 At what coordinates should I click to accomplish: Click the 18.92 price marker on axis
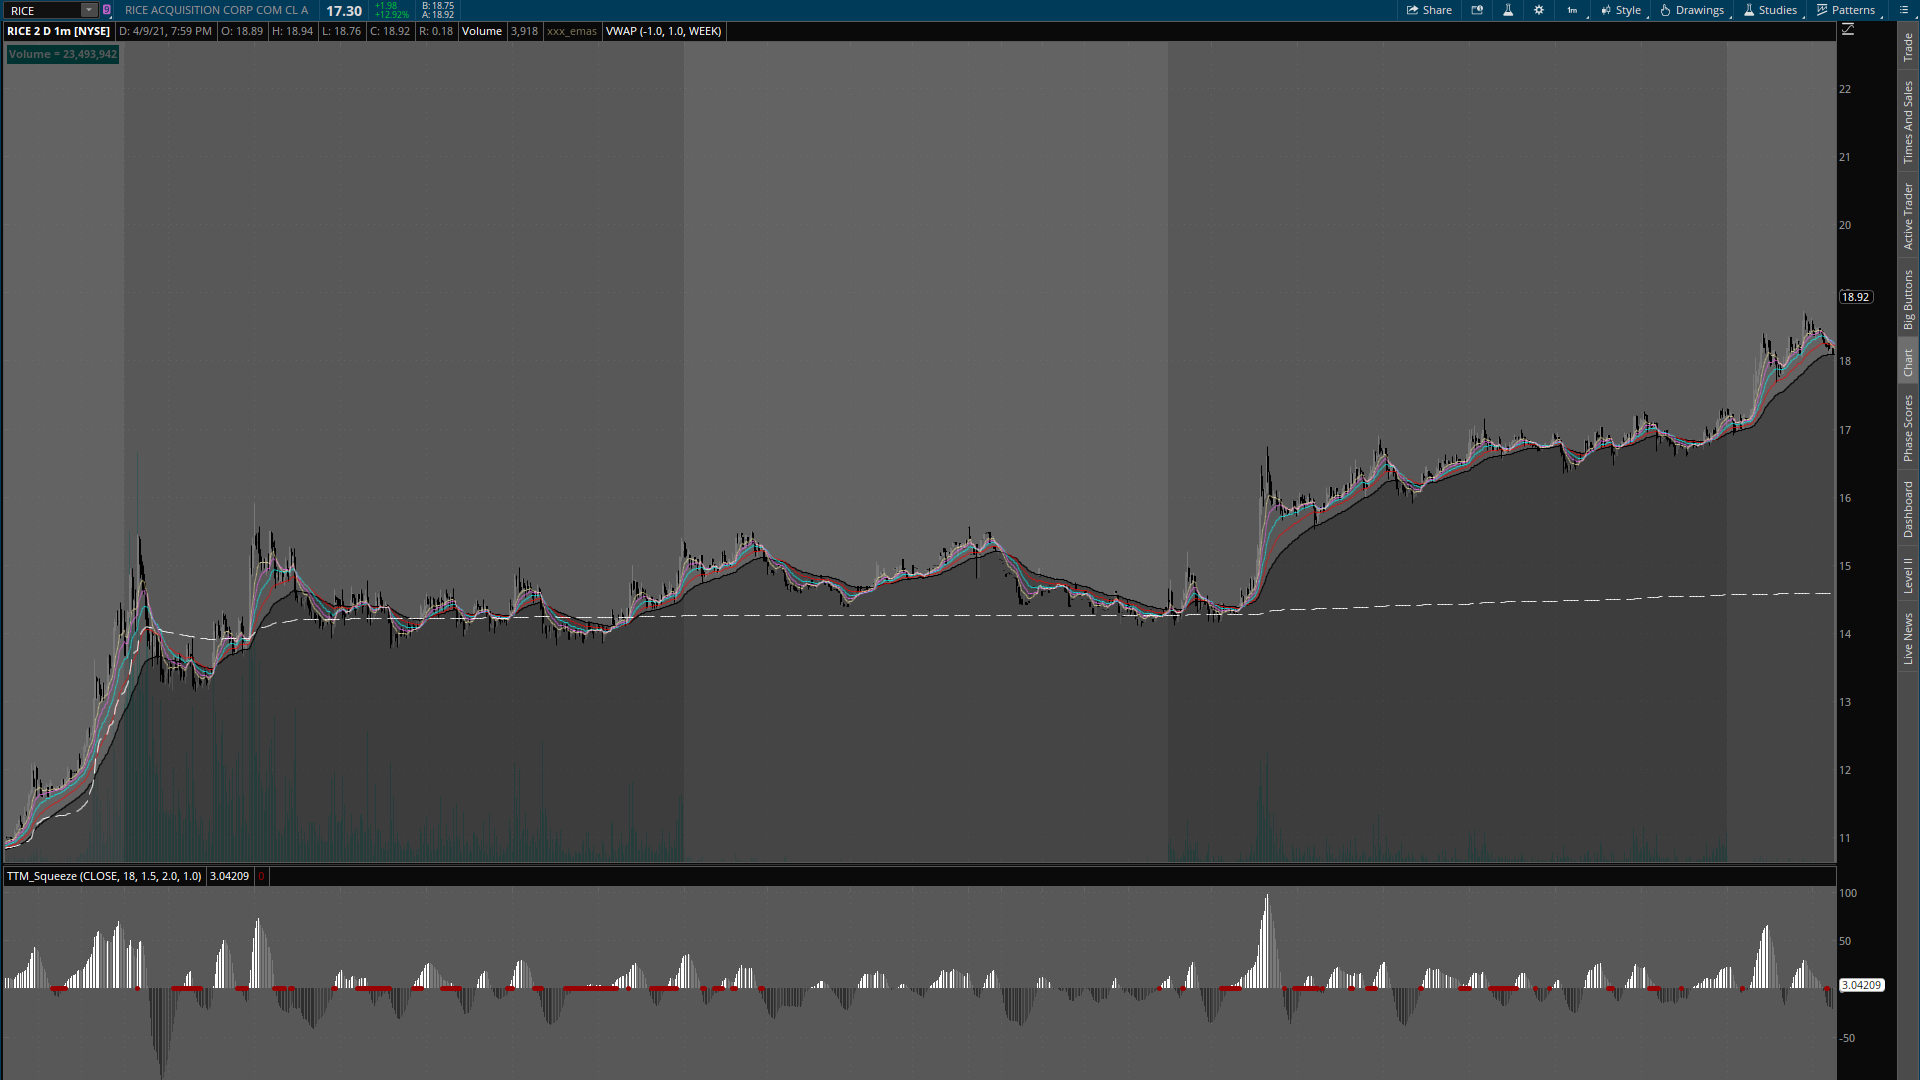click(1855, 297)
